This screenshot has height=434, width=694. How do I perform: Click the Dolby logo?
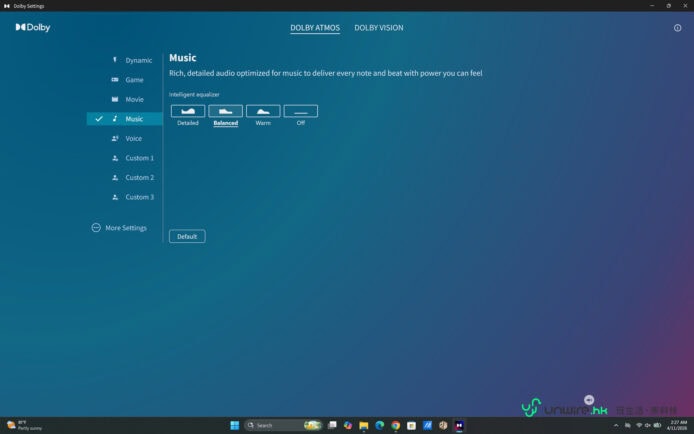coord(33,27)
